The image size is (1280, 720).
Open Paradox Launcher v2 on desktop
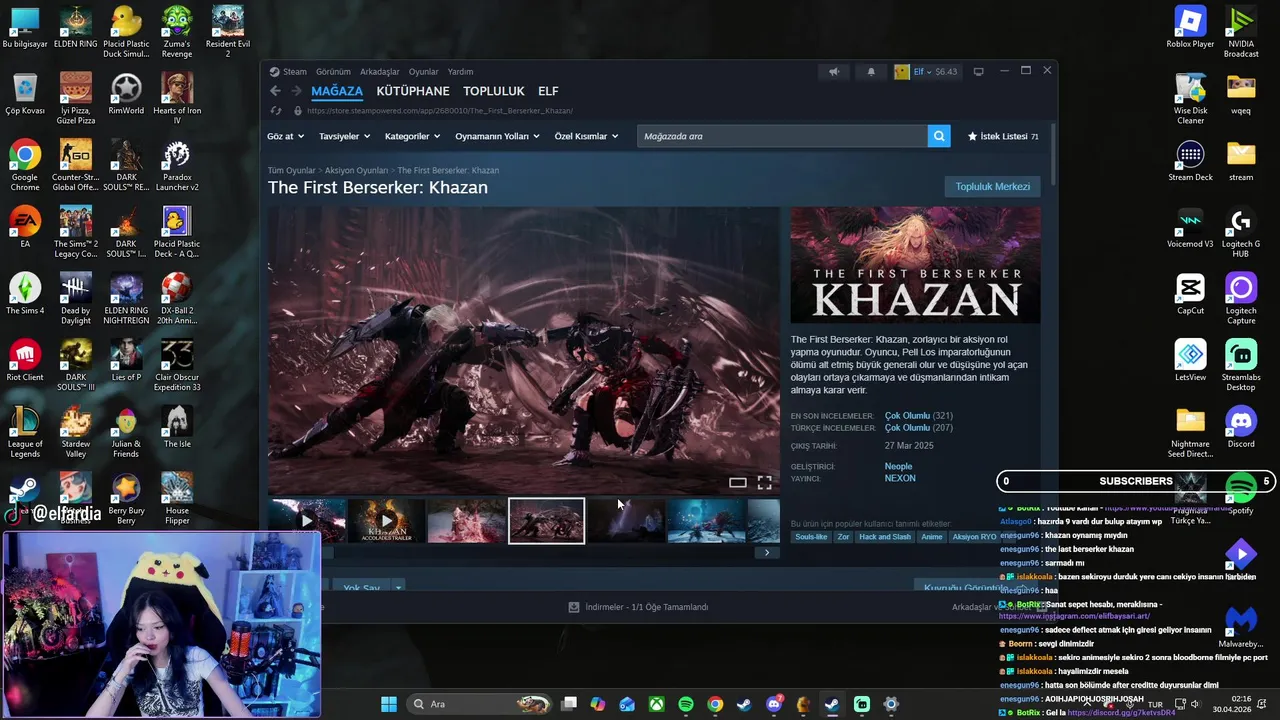coord(177,166)
